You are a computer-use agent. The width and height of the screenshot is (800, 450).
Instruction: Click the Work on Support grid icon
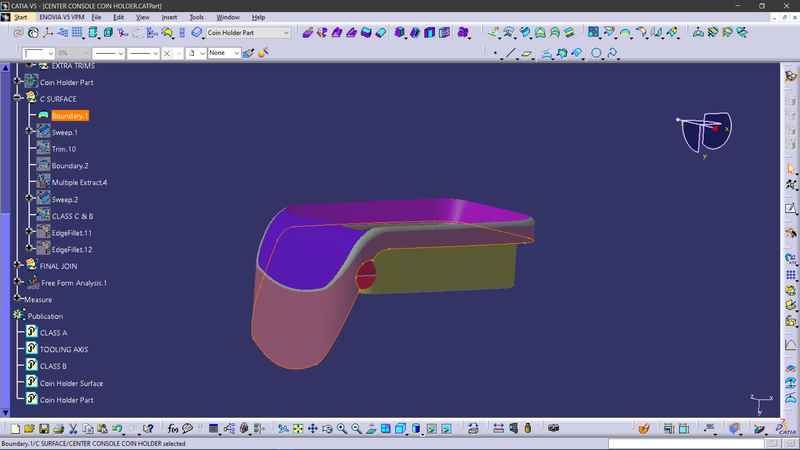pos(78,33)
